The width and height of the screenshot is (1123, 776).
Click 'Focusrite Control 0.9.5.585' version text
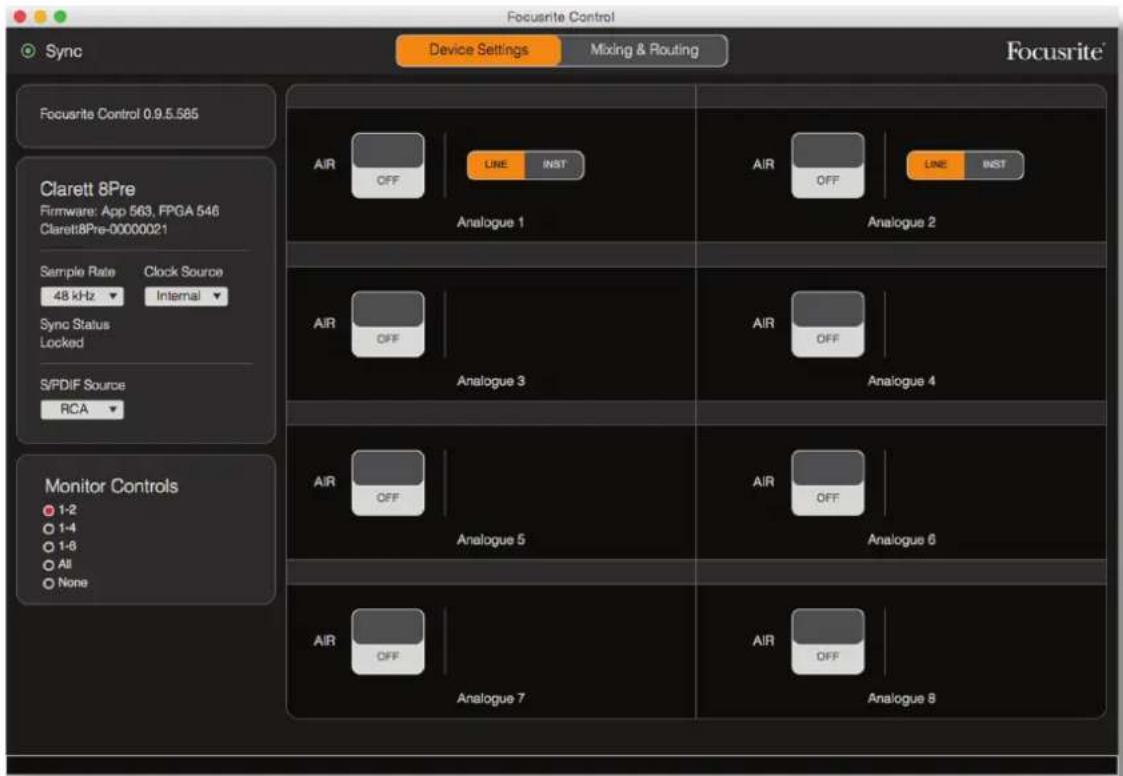[x=119, y=114]
